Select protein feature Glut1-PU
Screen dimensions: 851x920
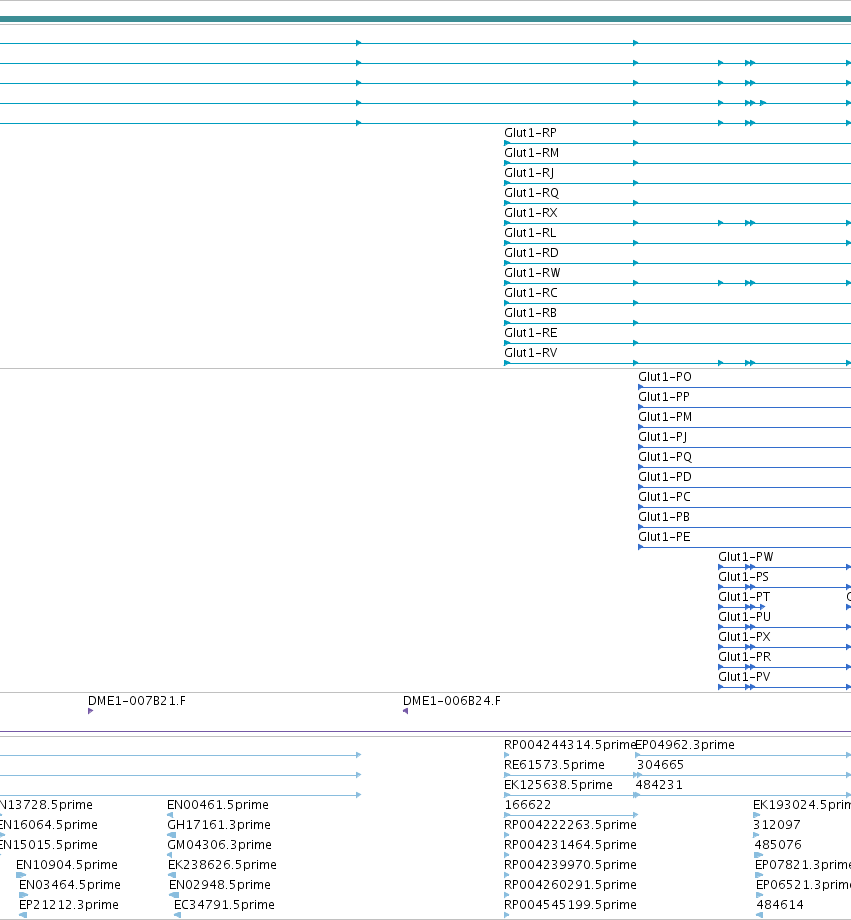click(x=745, y=616)
